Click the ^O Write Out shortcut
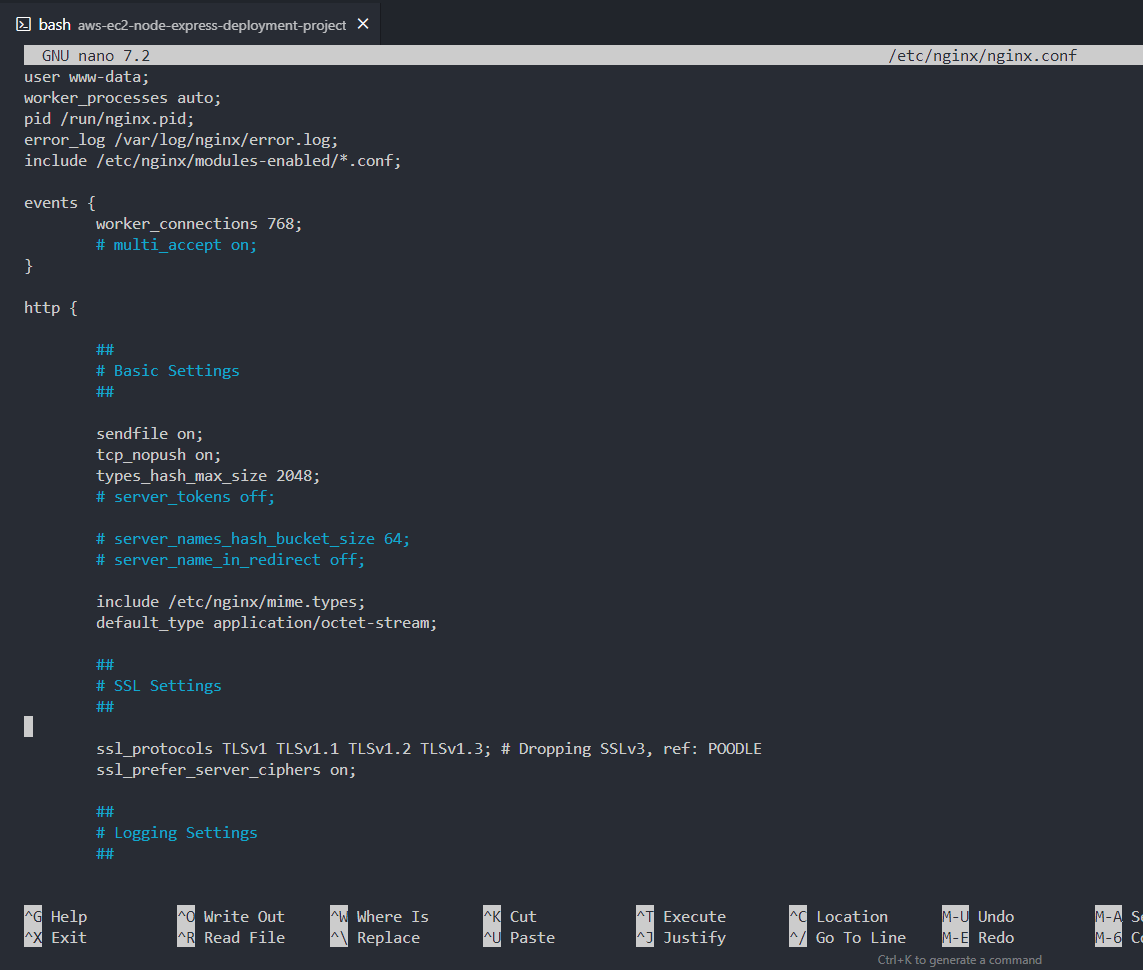The width and height of the screenshot is (1143, 970). tap(231, 917)
